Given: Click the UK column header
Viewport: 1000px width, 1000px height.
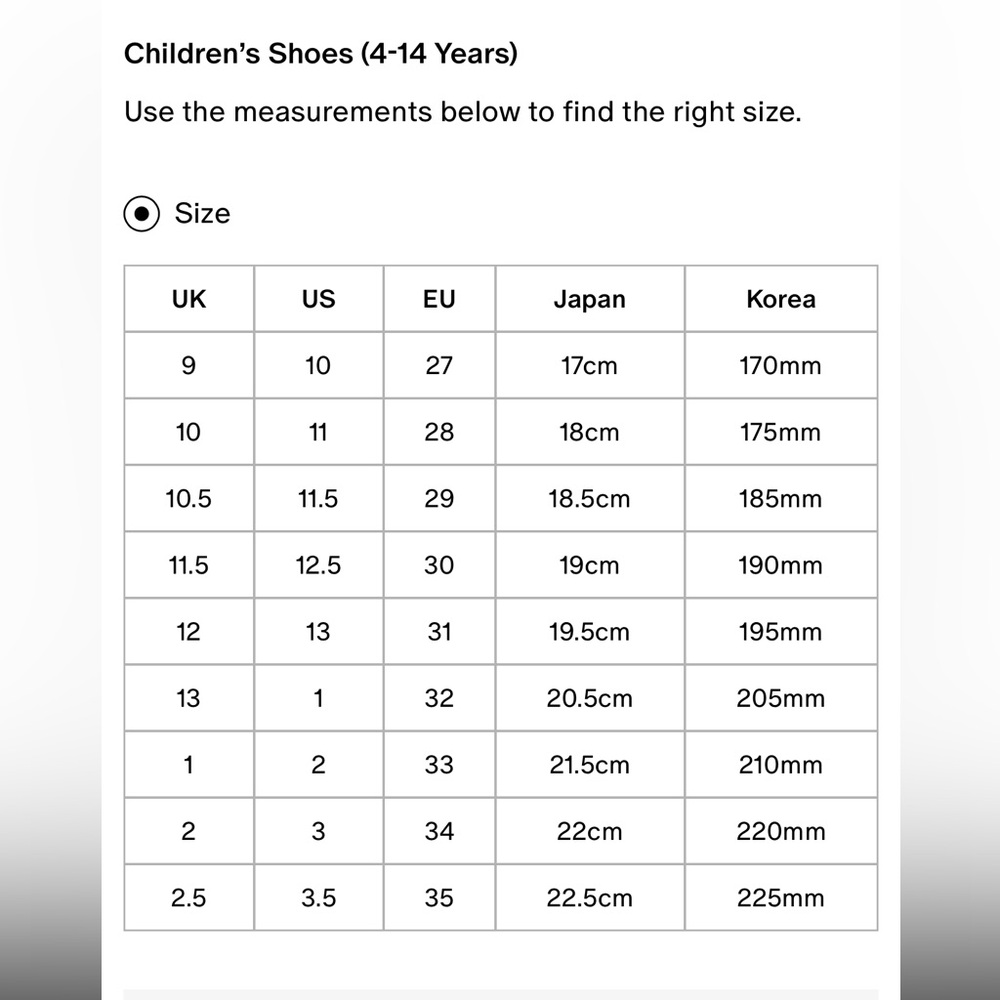Looking at the screenshot, I should [x=188, y=299].
